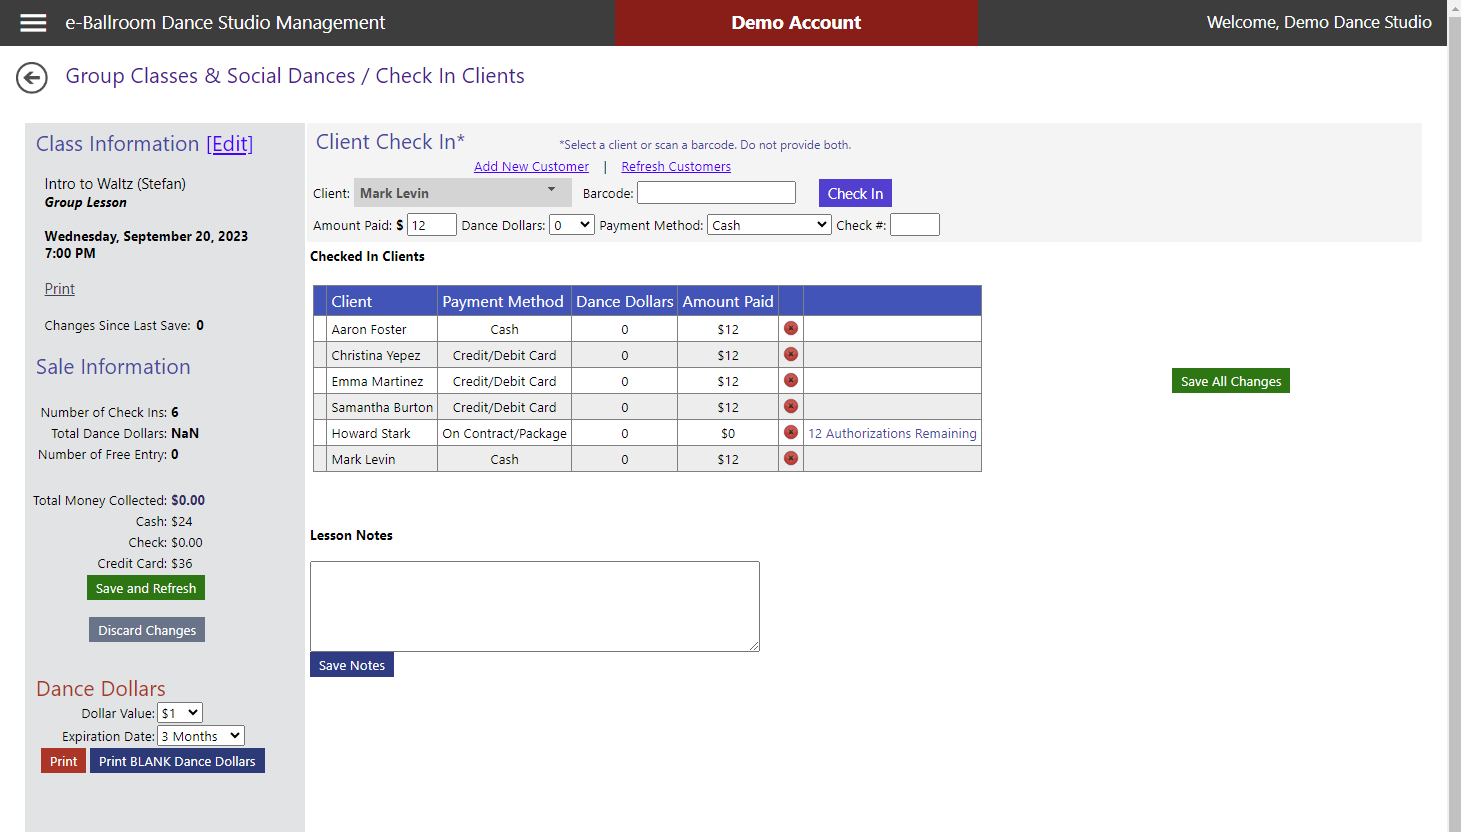Open the hamburger navigation menu
Viewport: 1461px width, 832px height.
point(32,22)
